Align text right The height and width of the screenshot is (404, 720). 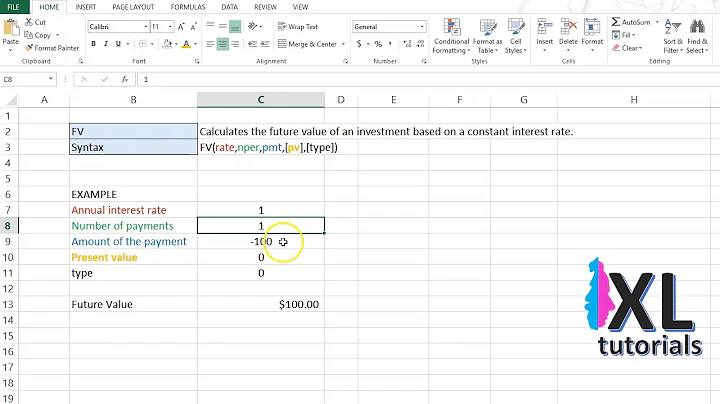coord(235,44)
